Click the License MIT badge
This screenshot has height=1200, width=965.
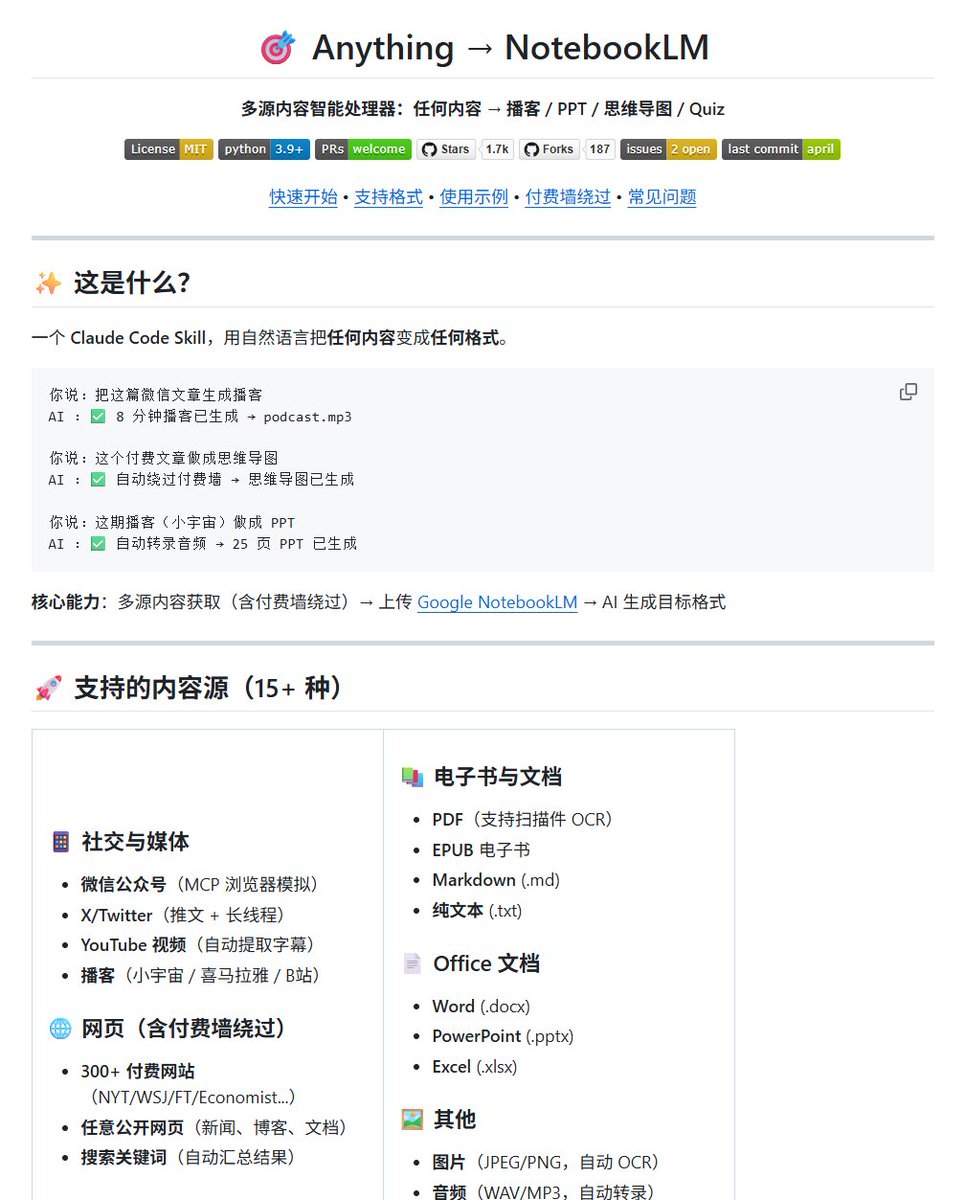pyautogui.click(x=169, y=149)
